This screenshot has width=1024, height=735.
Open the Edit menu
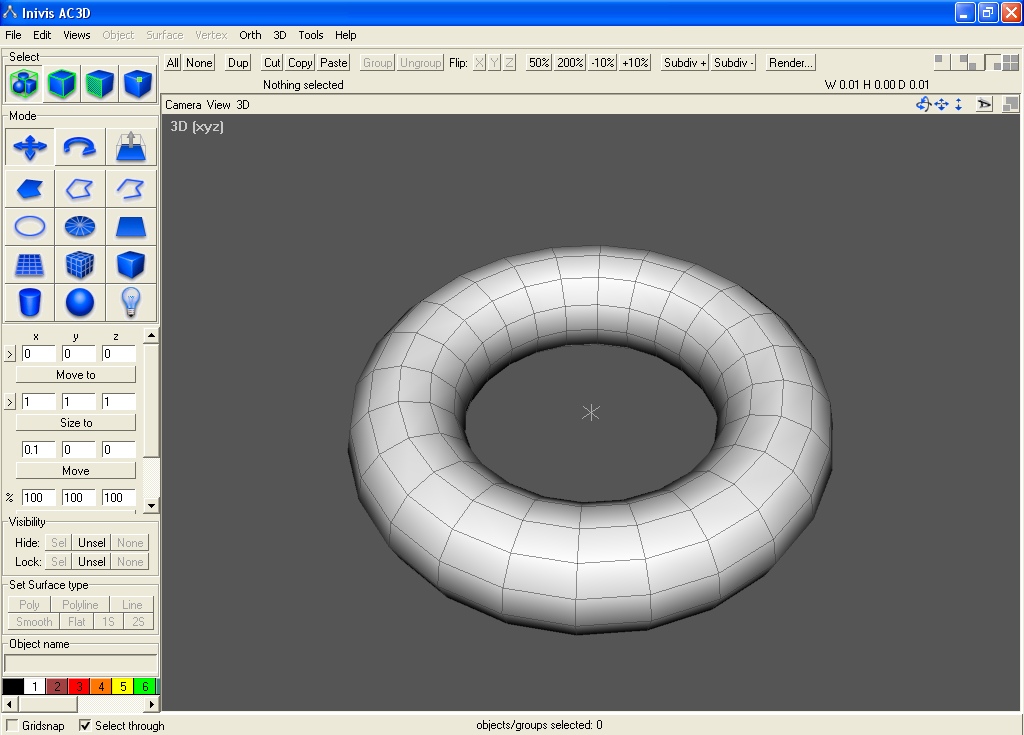tap(42, 35)
